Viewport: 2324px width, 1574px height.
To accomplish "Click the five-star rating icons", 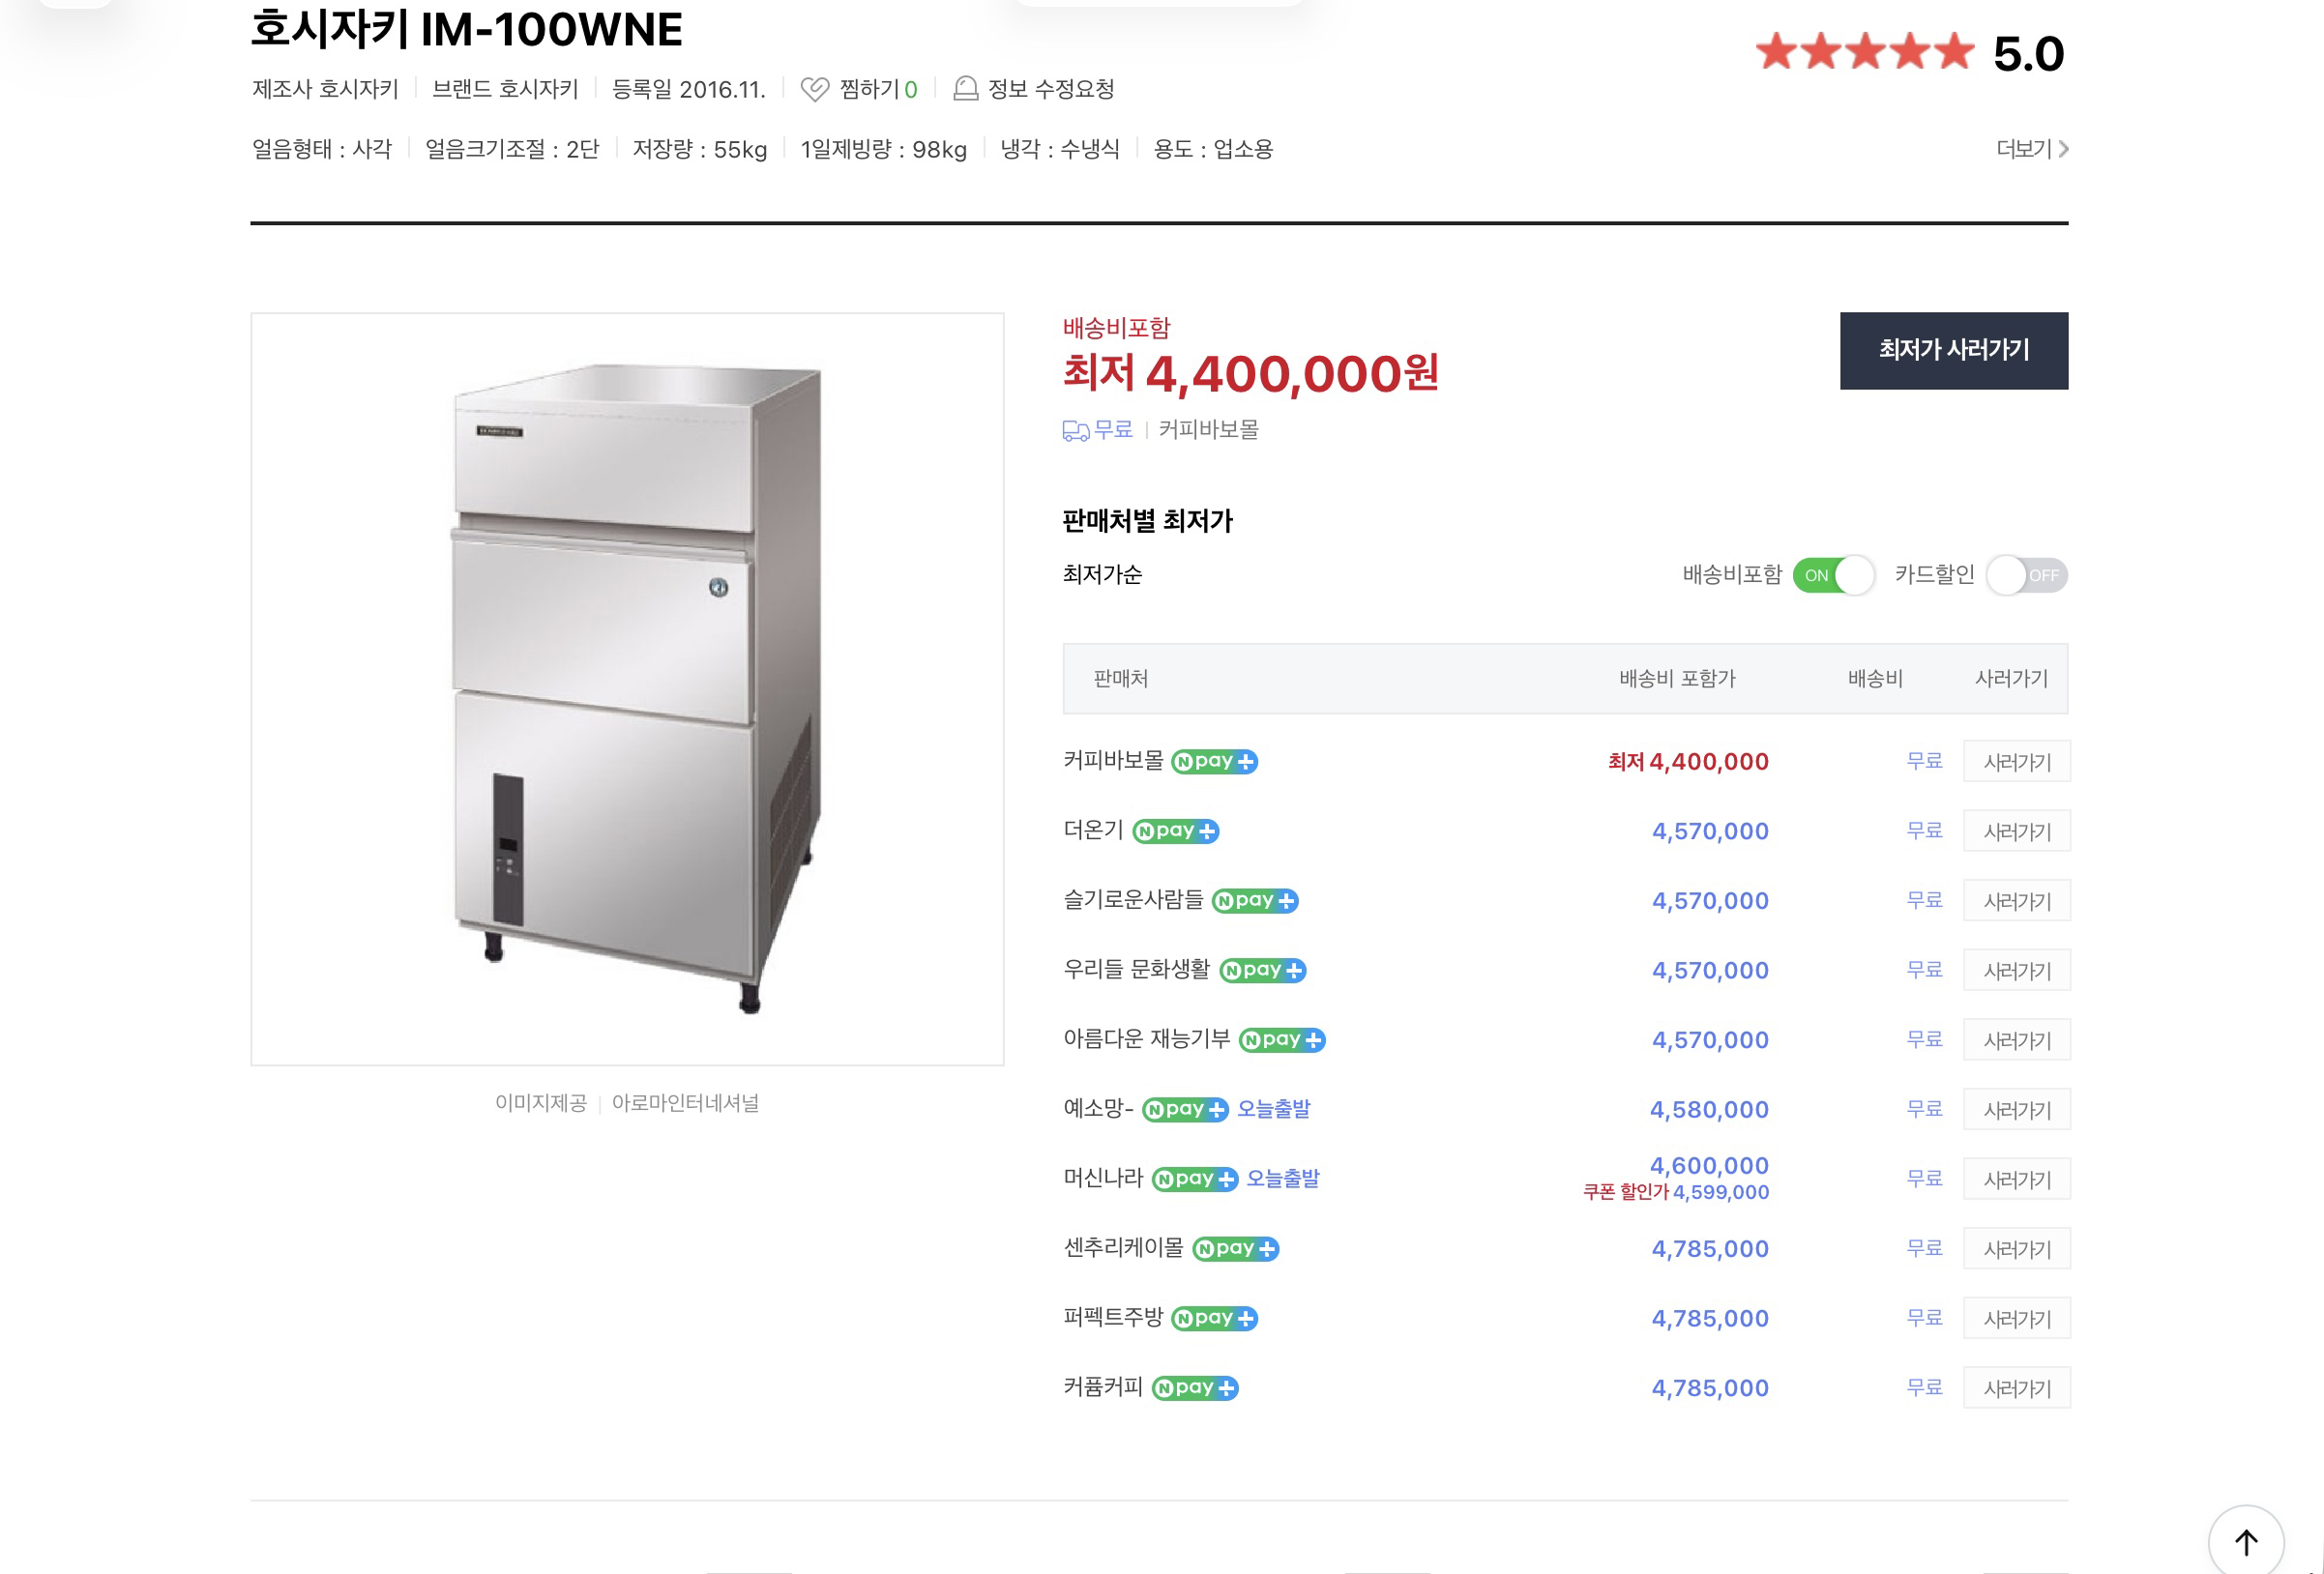I will (1864, 52).
